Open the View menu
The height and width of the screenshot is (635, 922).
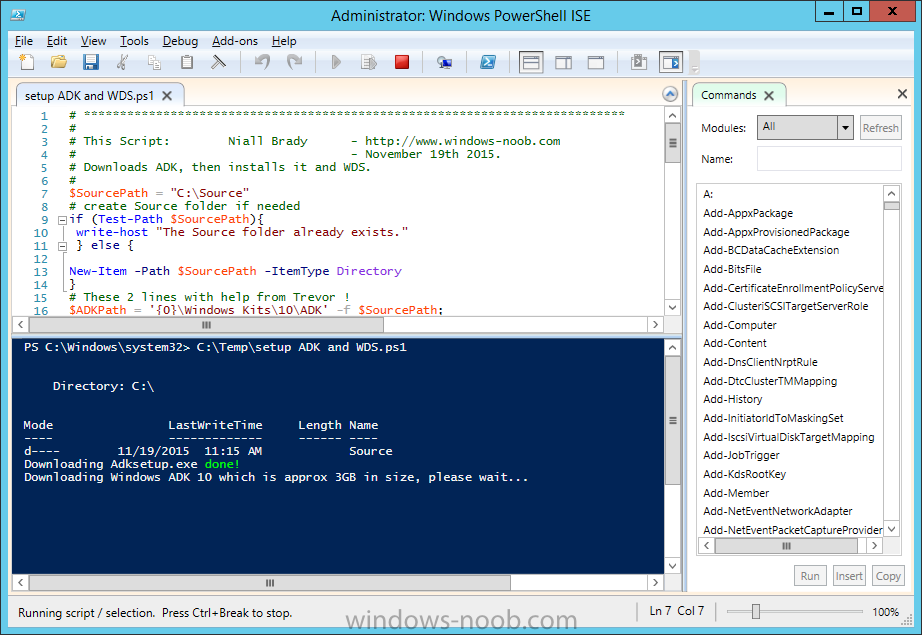click(93, 41)
